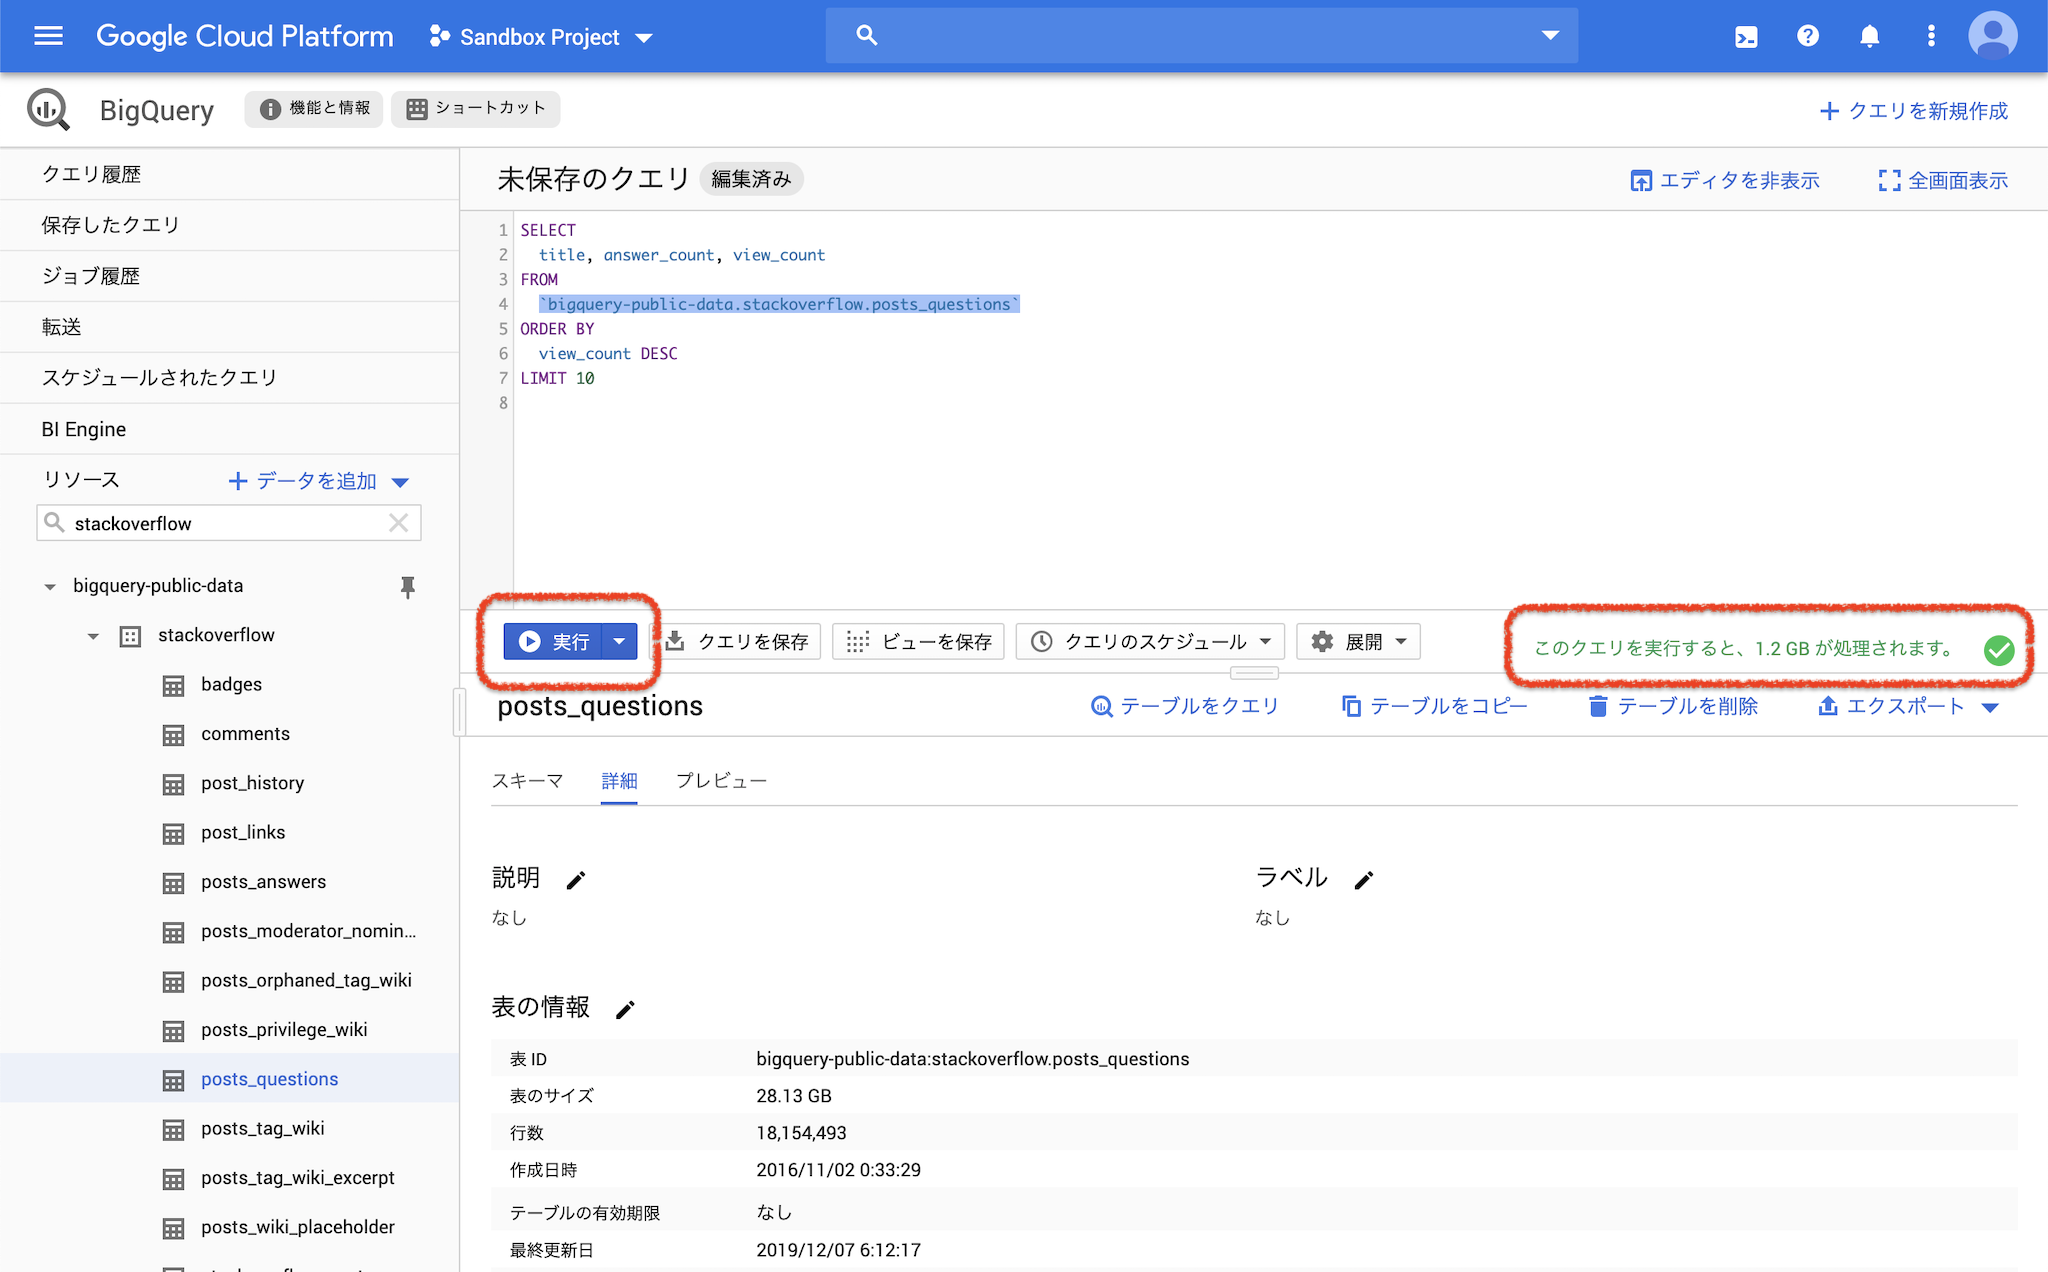Click テーブルをクエリ link
The width and height of the screenshot is (2048, 1272).
(x=1184, y=706)
